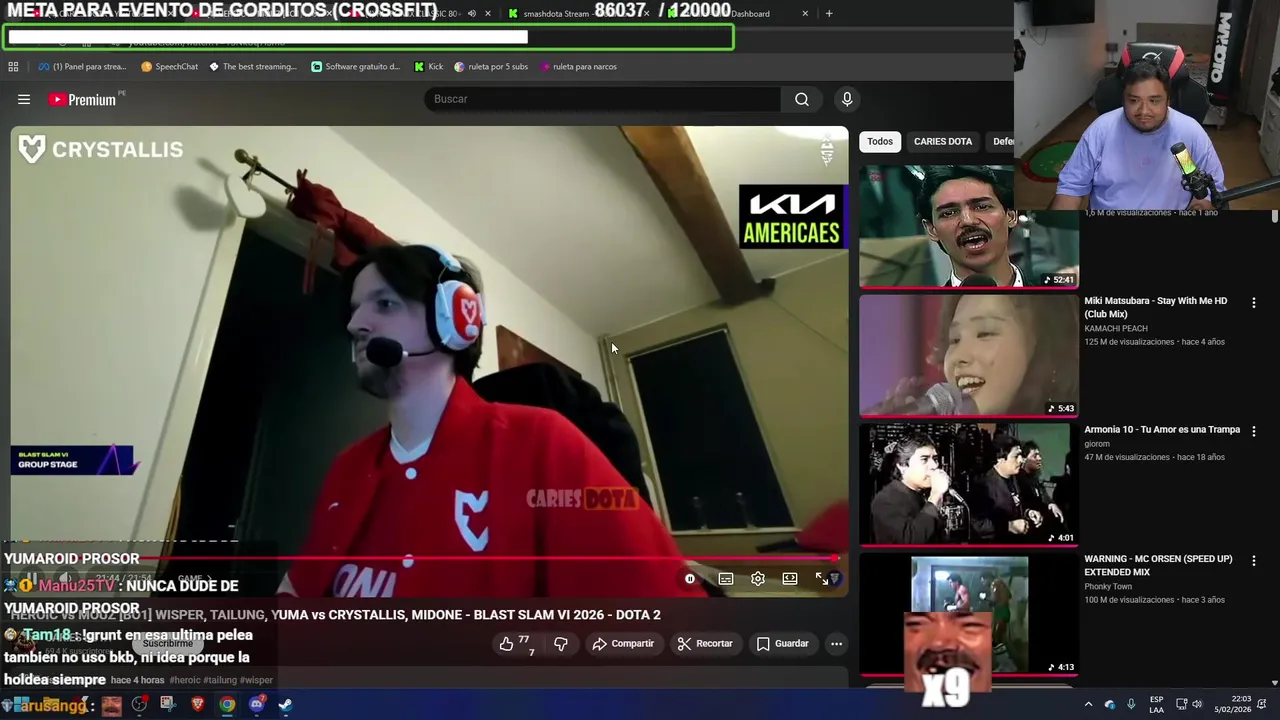Open Google Chrome from the taskbar
The width and height of the screenshot is (1280, 720).
coord(227,705)
